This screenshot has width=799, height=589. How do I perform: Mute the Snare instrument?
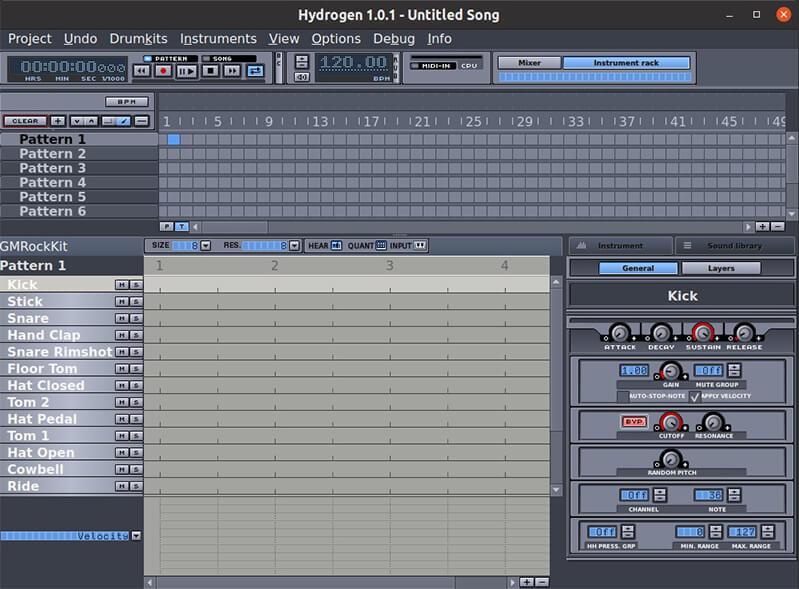121,318
